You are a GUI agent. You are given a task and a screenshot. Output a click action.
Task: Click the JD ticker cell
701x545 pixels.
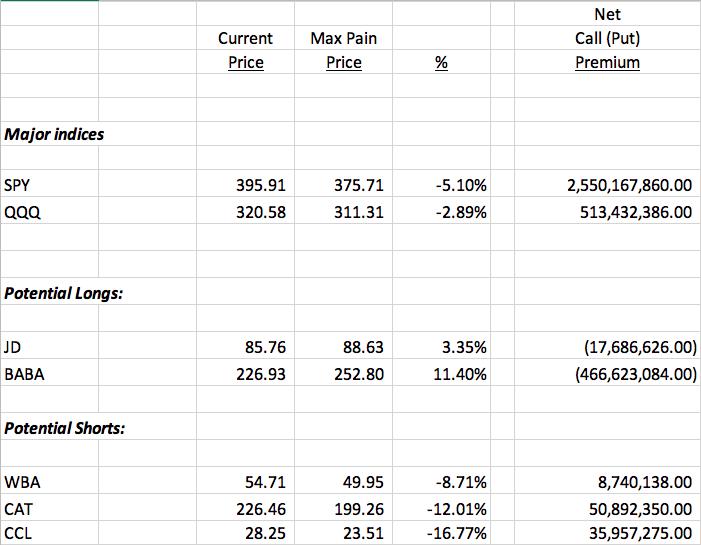point(13,348)
